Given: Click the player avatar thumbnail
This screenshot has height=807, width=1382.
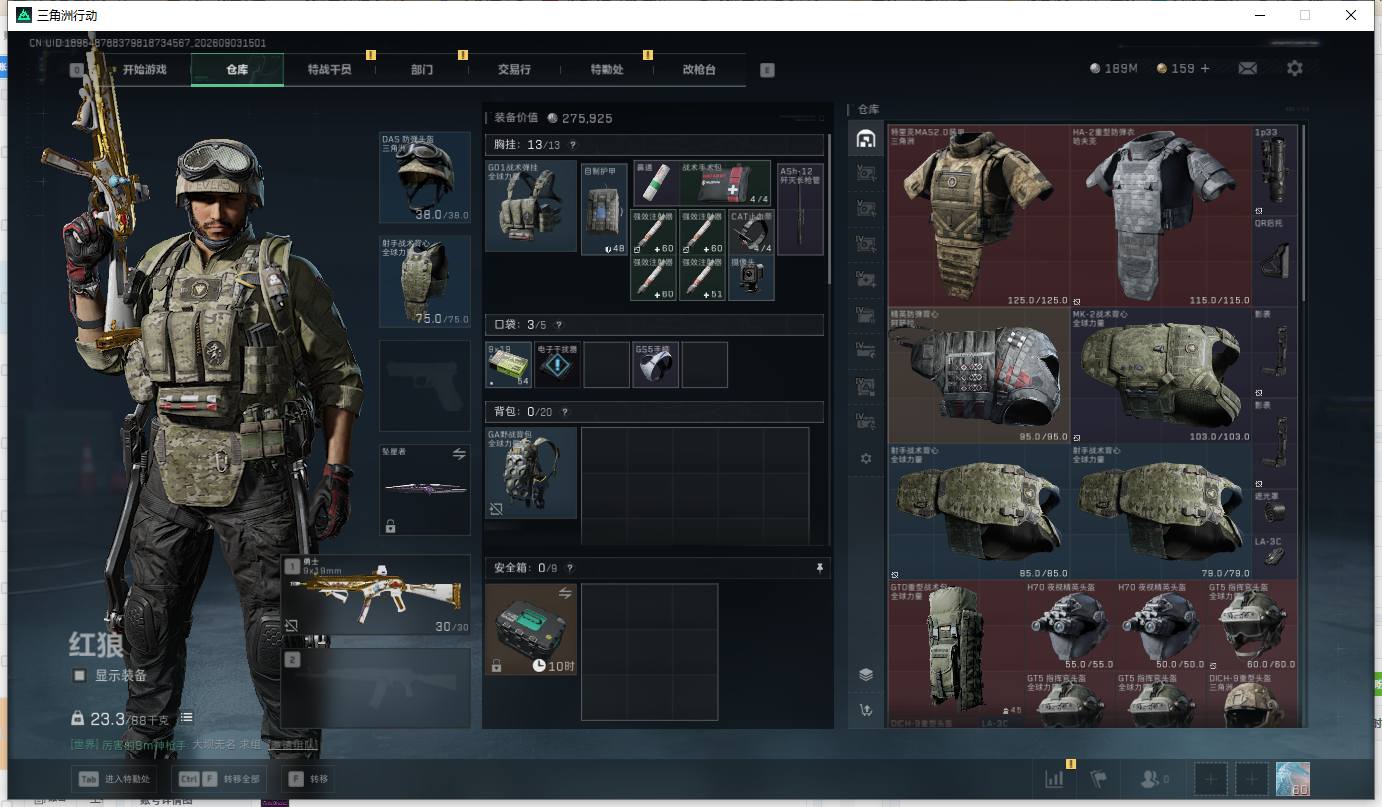Looking at the screenshot, I should 1293,779.
